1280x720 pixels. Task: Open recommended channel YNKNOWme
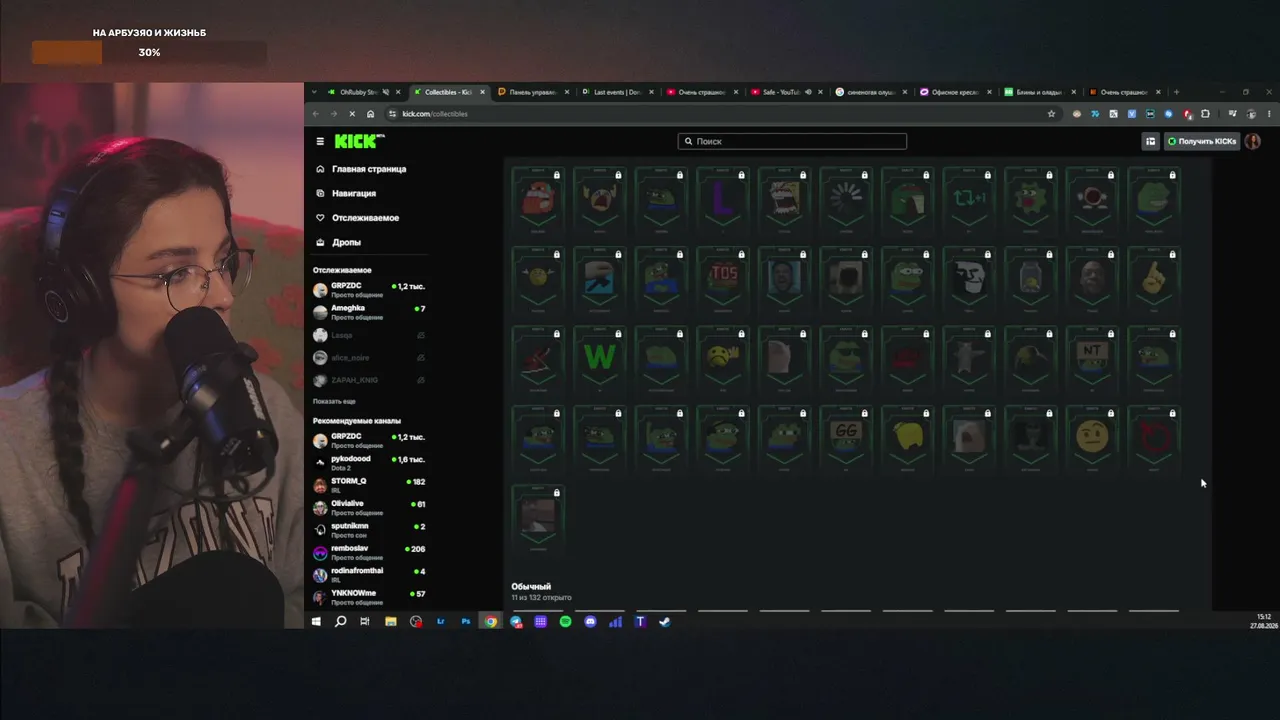pos(369,597)
